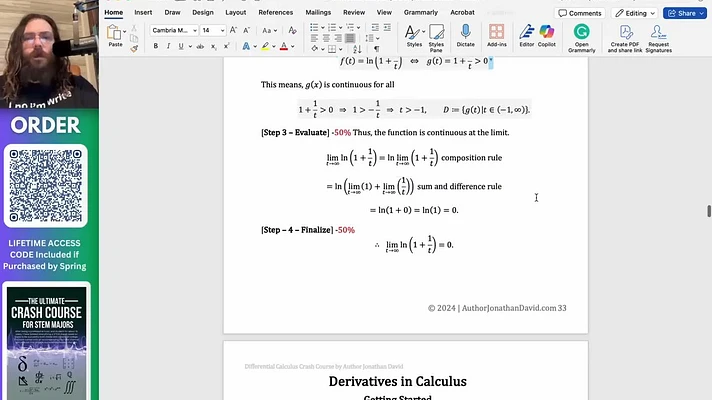Increase paragraph indent
712x400 pixels.
pyautogui.click(x=387, y=28)
